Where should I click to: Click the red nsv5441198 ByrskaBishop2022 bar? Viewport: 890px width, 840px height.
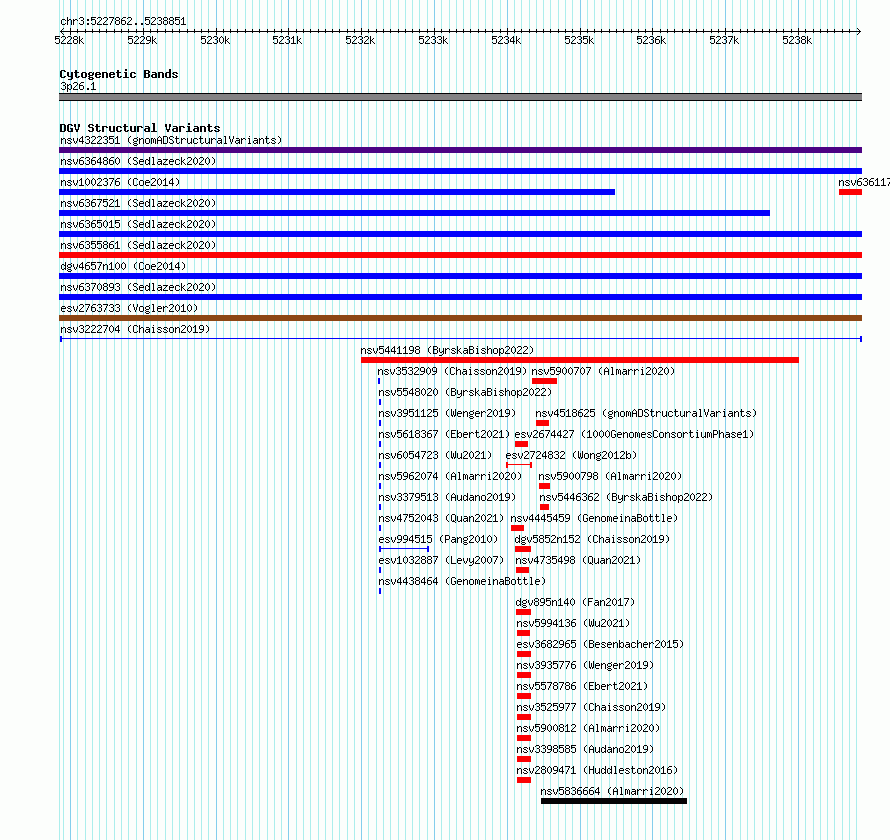click(x=580, y=360)
